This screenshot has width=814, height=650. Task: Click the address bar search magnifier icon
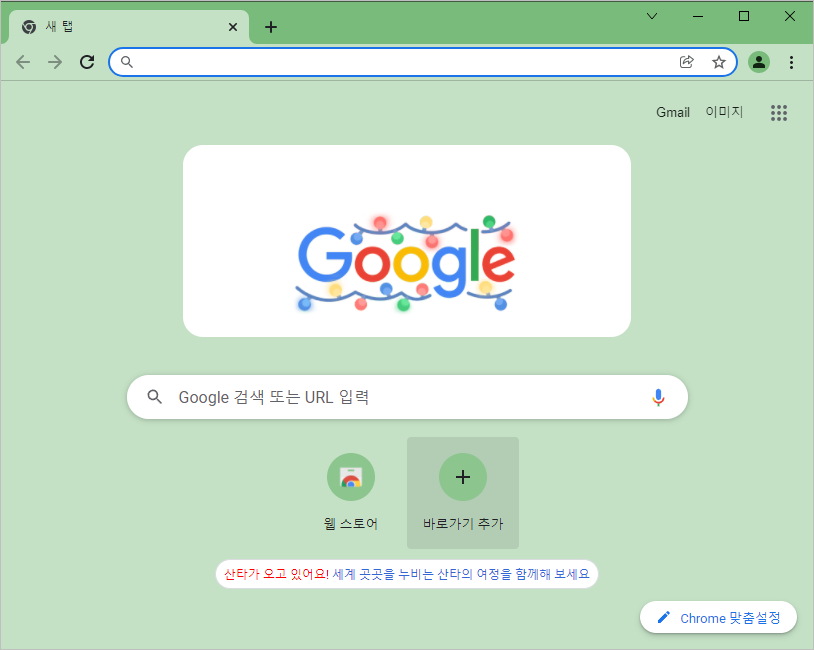click(127, 62)
